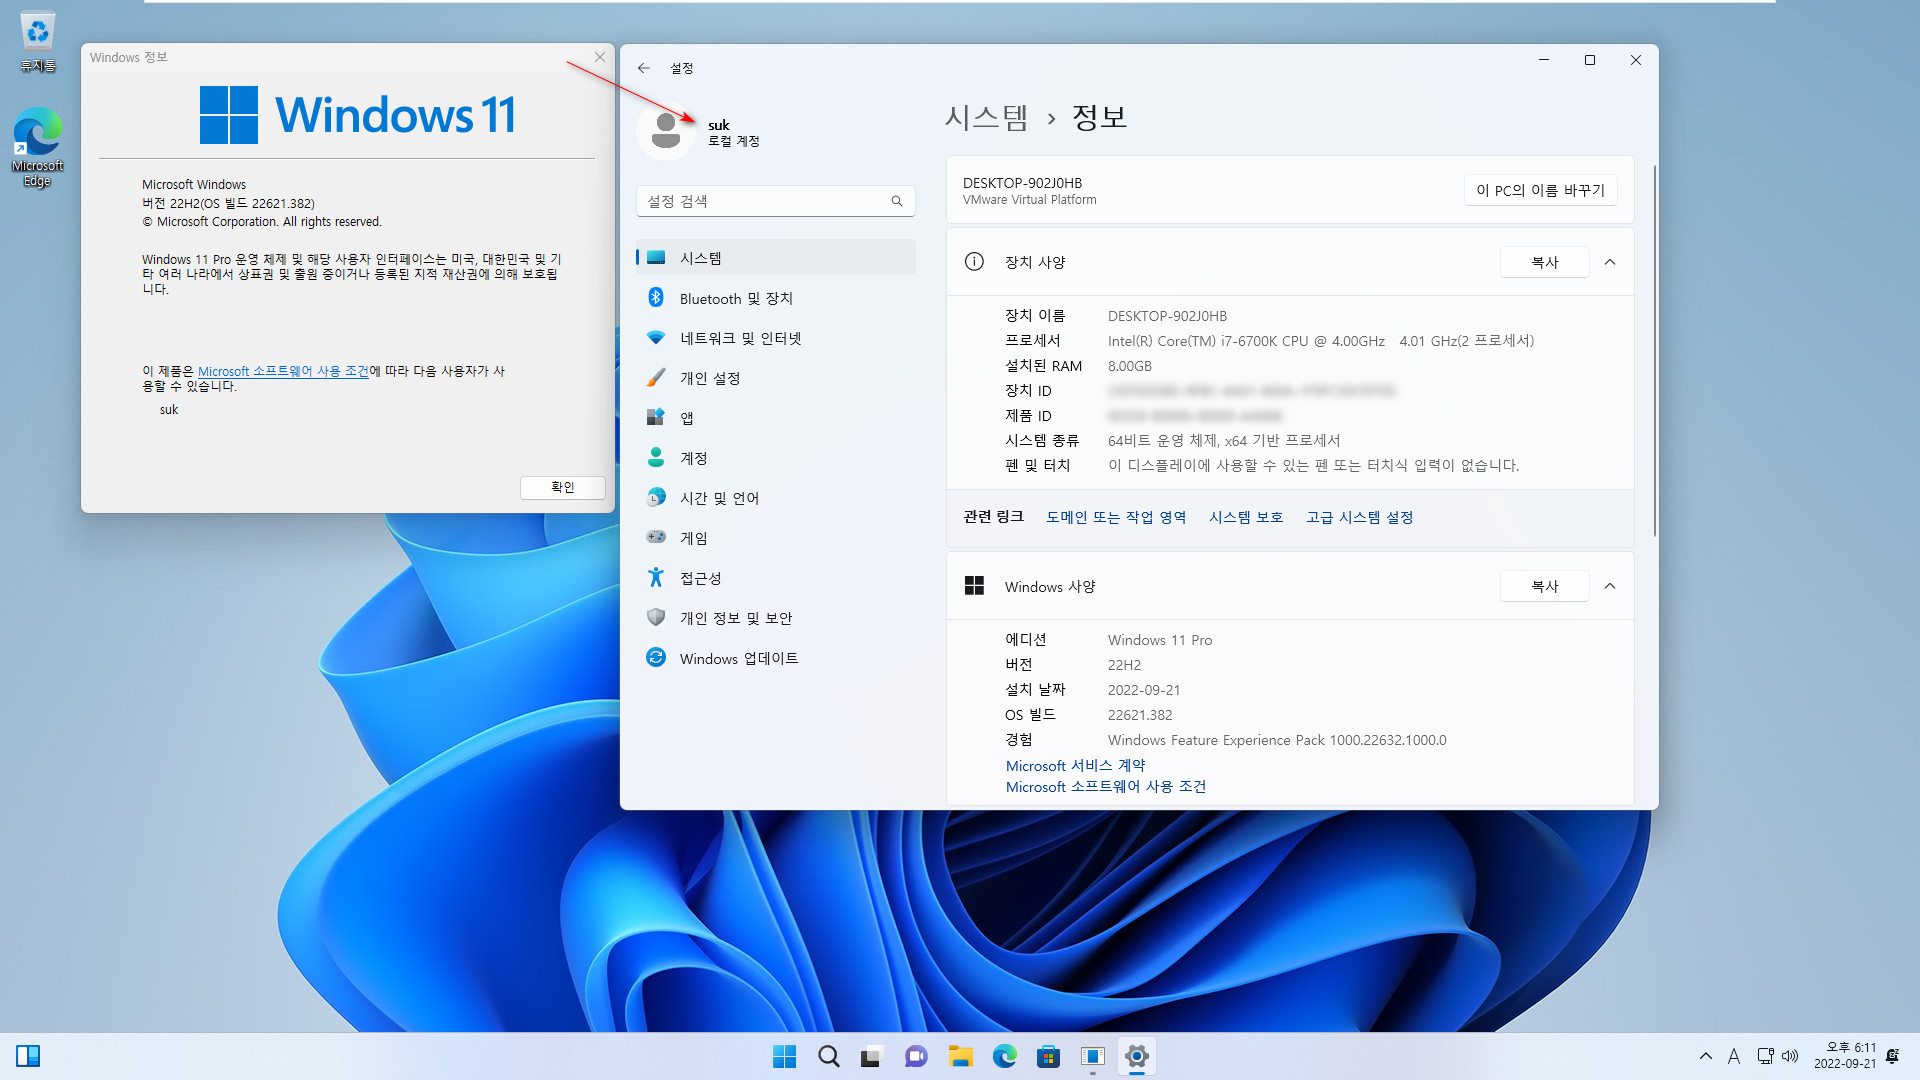The width and height of the screenshot is (1920, 1080).
Task: Open the 시스템 보호 link
Action: click(x=1246, y=517)
